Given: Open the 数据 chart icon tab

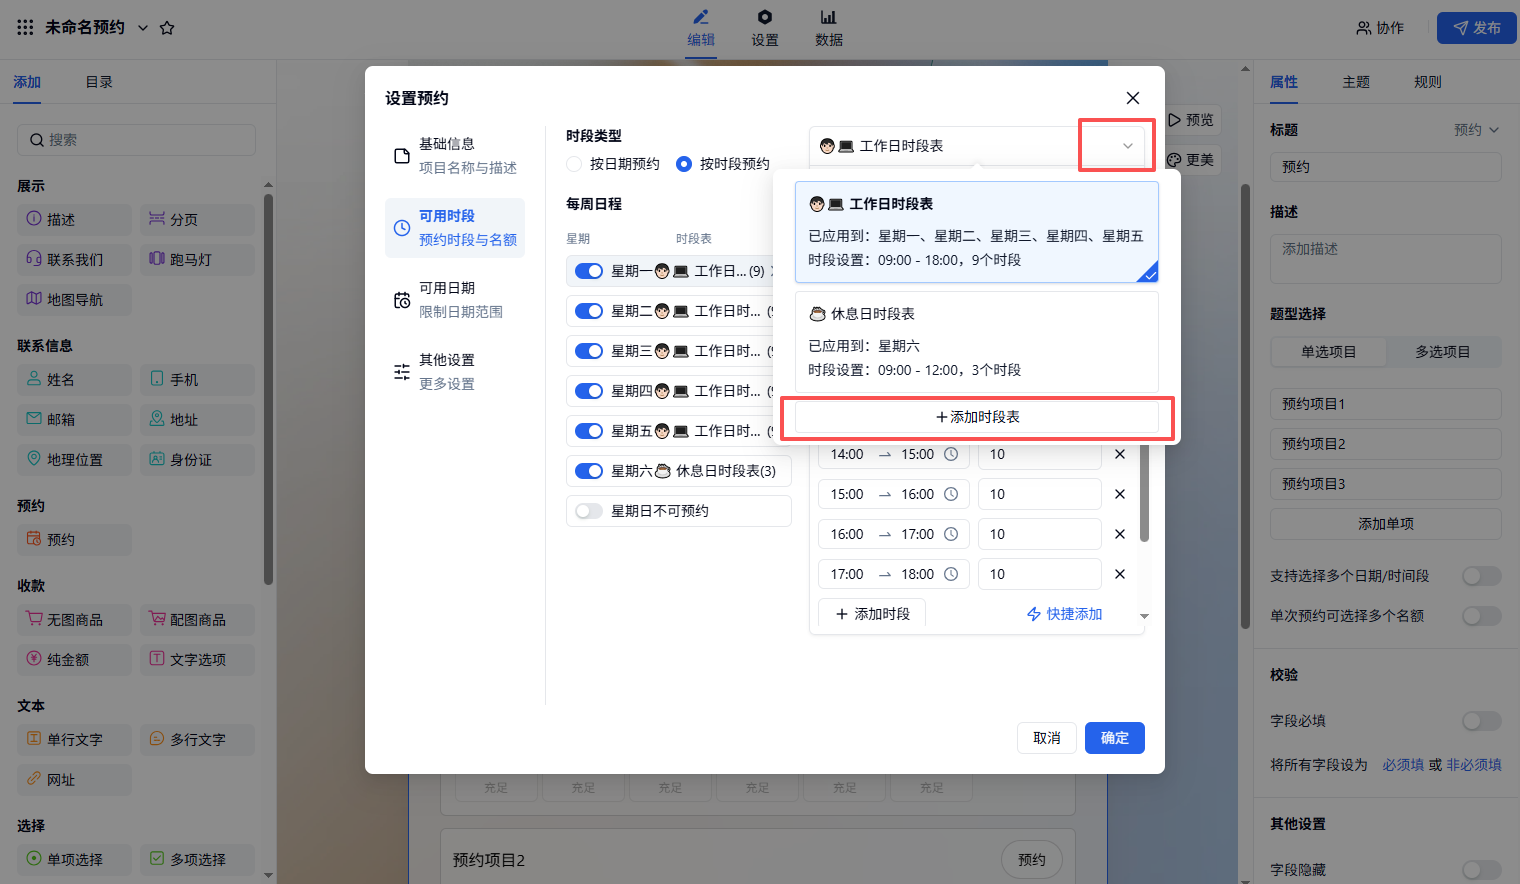Looking at the screenshot, I should point(828,28).
